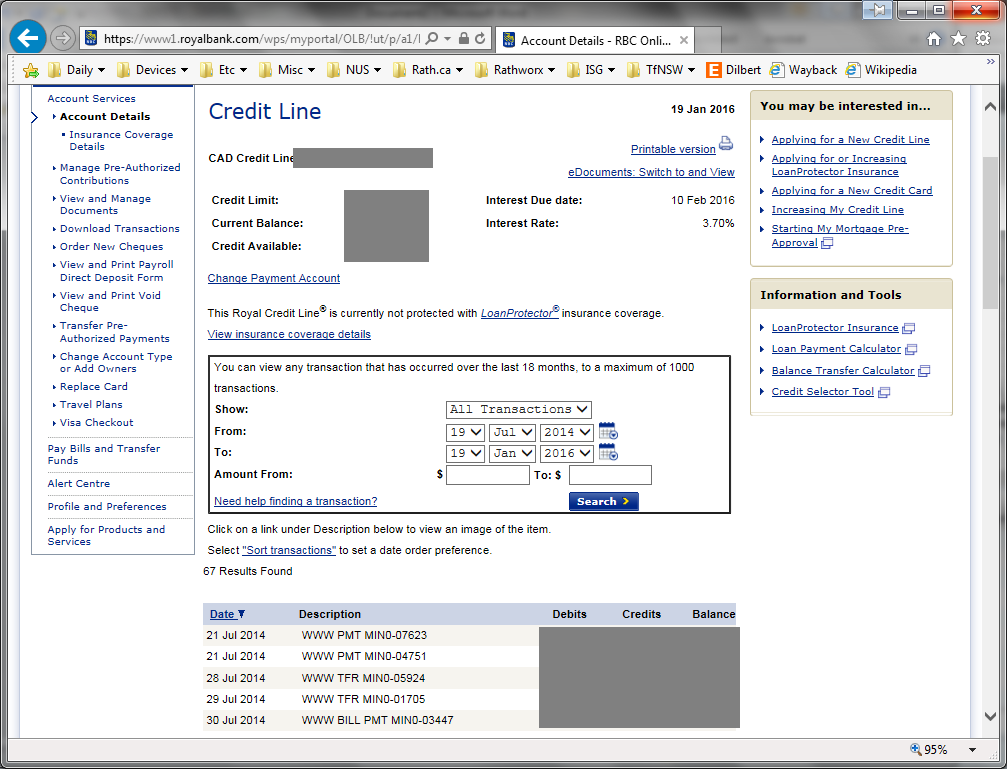
Task: Open the To date calendar picker icon
Action: [x=608, y=453]
